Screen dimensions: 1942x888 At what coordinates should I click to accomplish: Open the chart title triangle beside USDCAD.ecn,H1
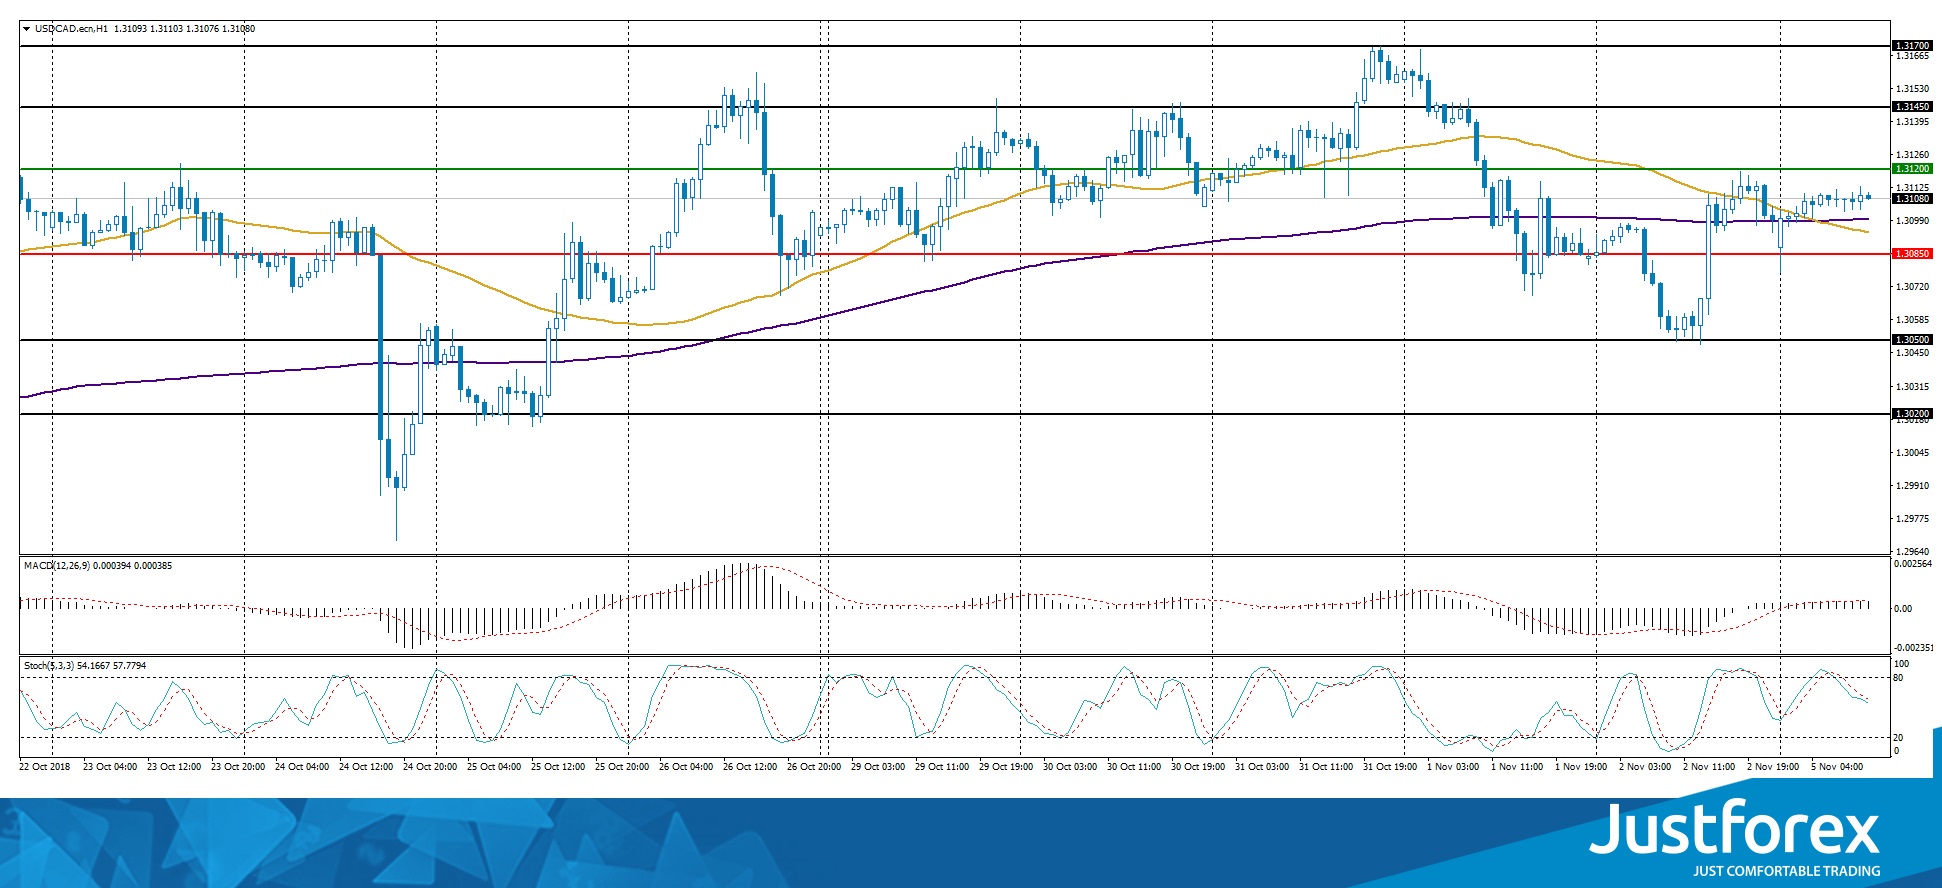26,29
